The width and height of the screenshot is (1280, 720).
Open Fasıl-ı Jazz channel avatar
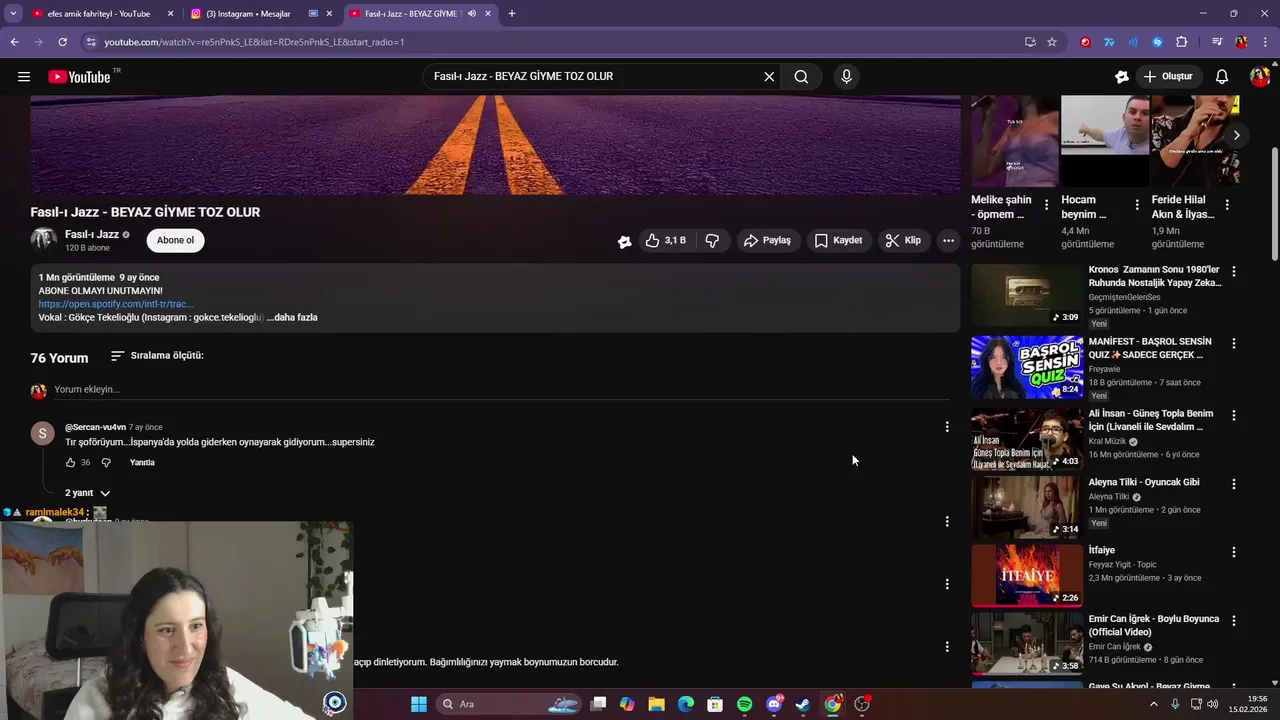coord(44,240)
